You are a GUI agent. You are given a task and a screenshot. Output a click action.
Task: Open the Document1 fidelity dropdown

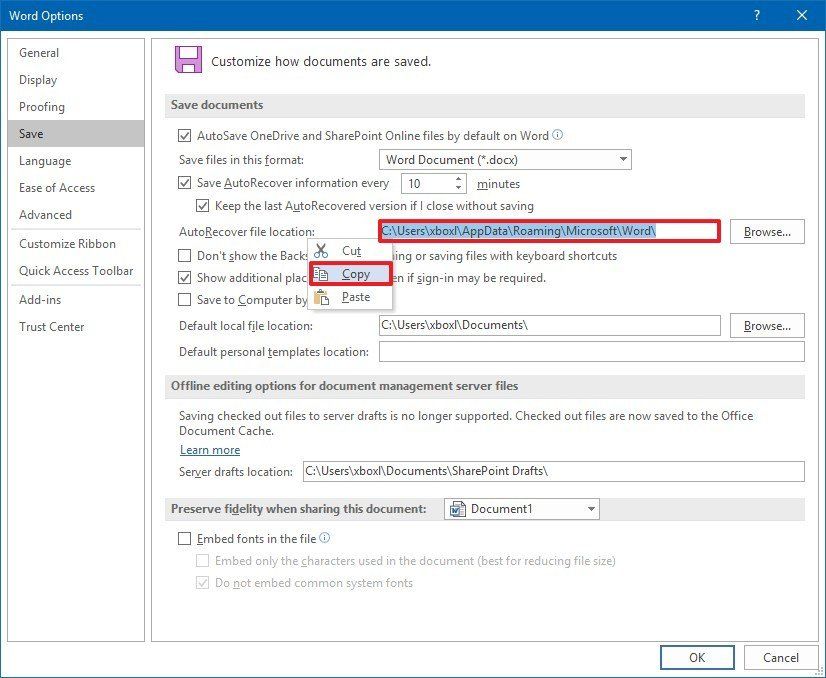[590, 509]
